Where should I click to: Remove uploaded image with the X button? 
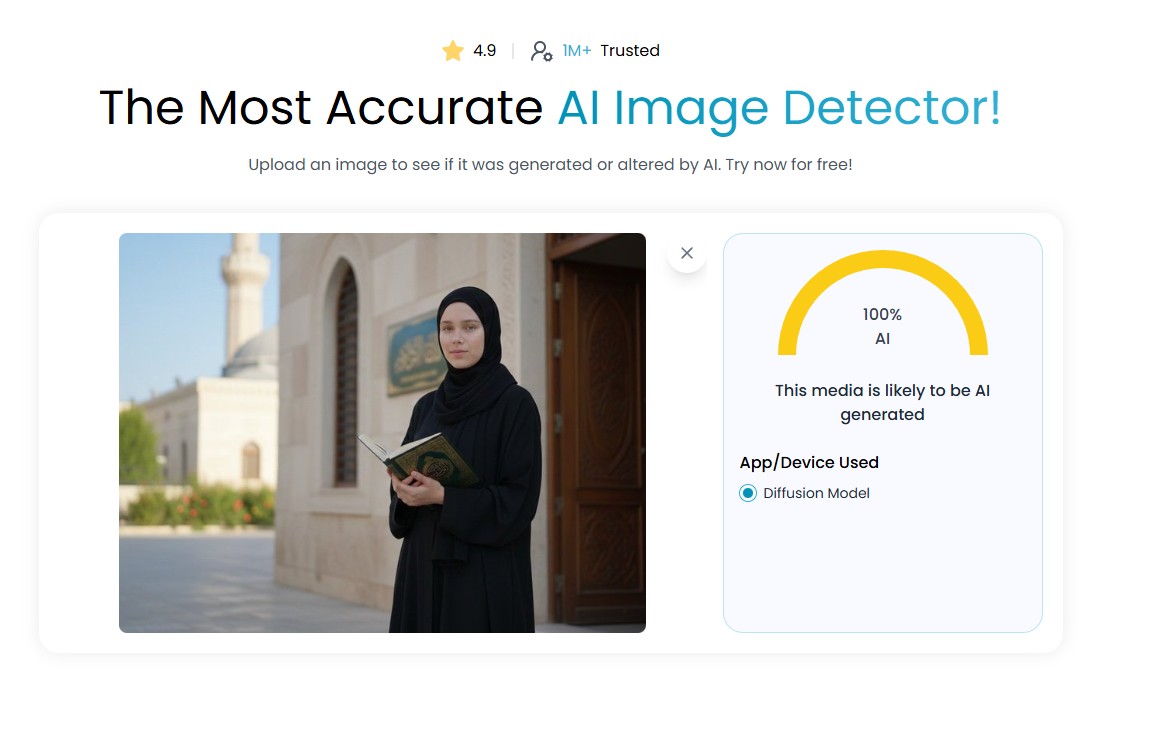coord(686,253)
